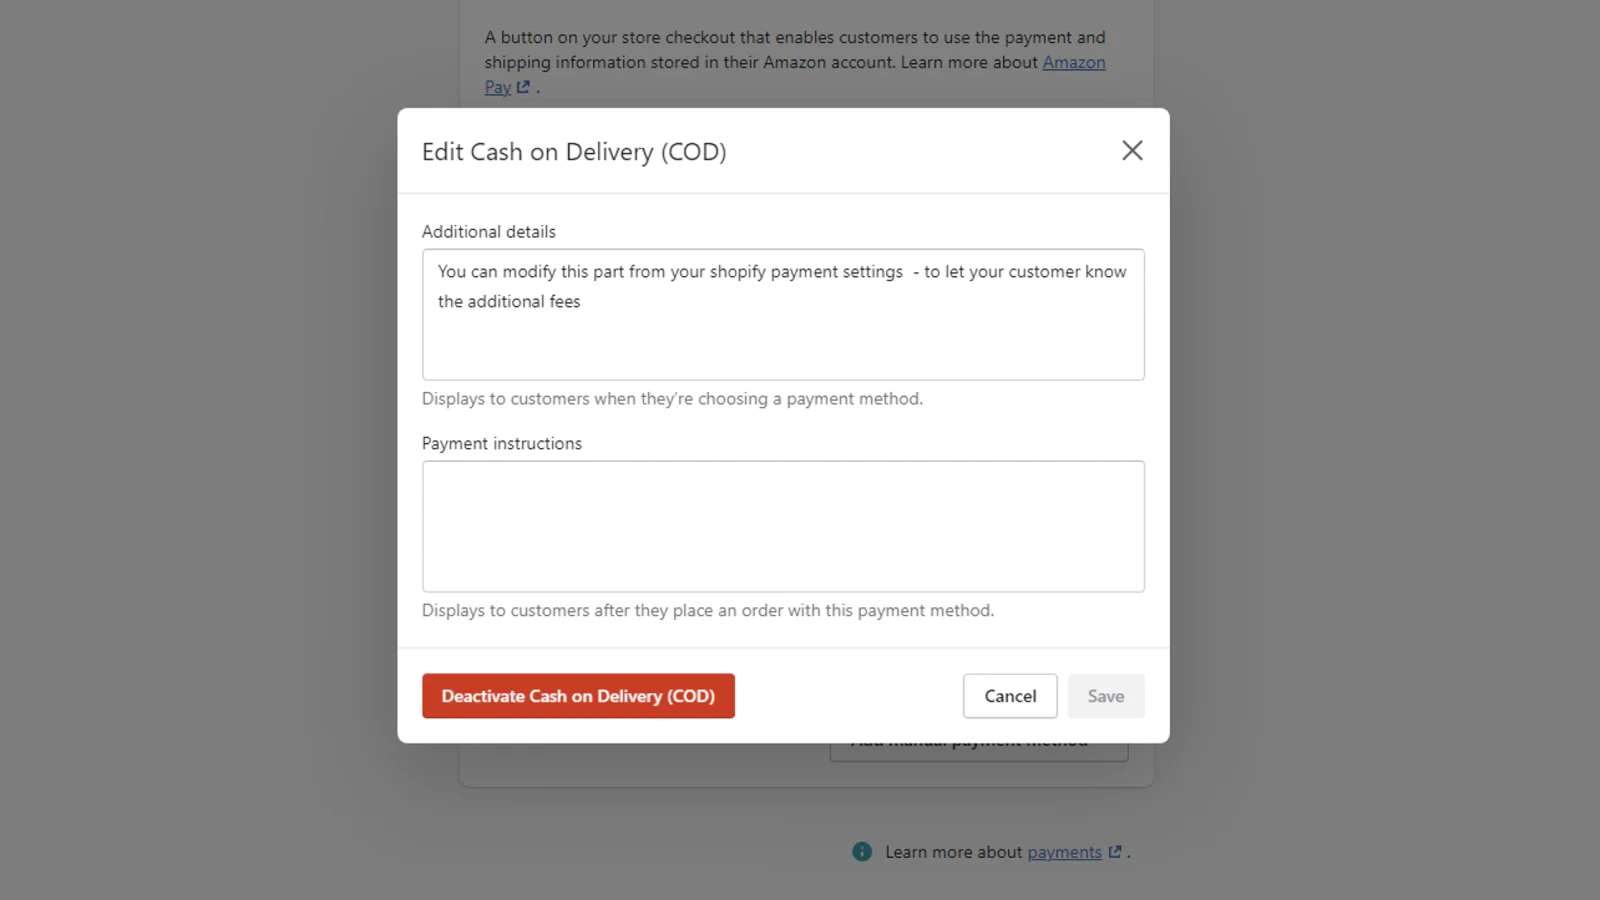Open the Amazon link in the description
The width and height of the screenshot is (1600, 900).
tap(1073, 62)
